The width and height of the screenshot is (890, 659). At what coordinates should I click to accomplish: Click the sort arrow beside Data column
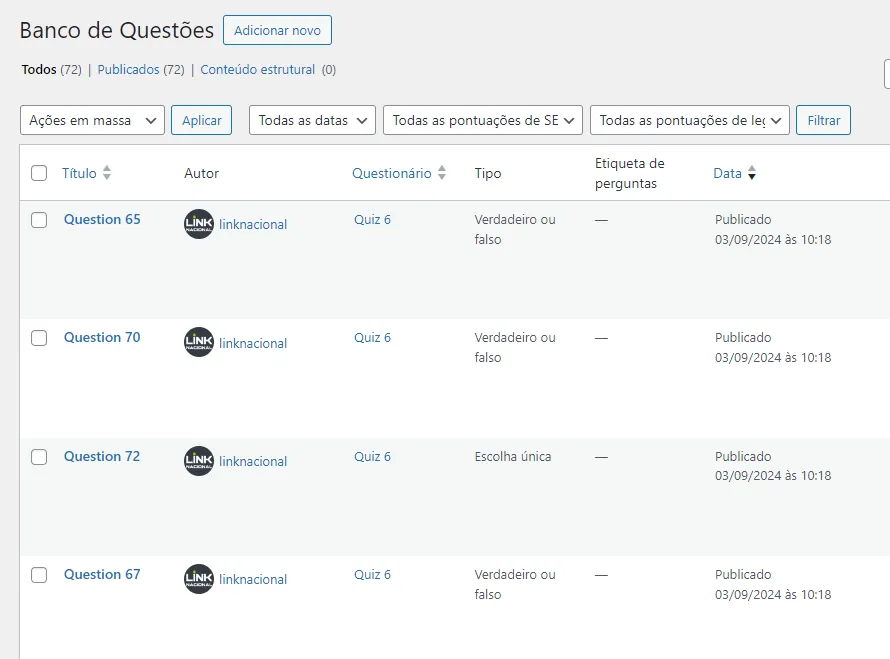[x=752, y=173]
